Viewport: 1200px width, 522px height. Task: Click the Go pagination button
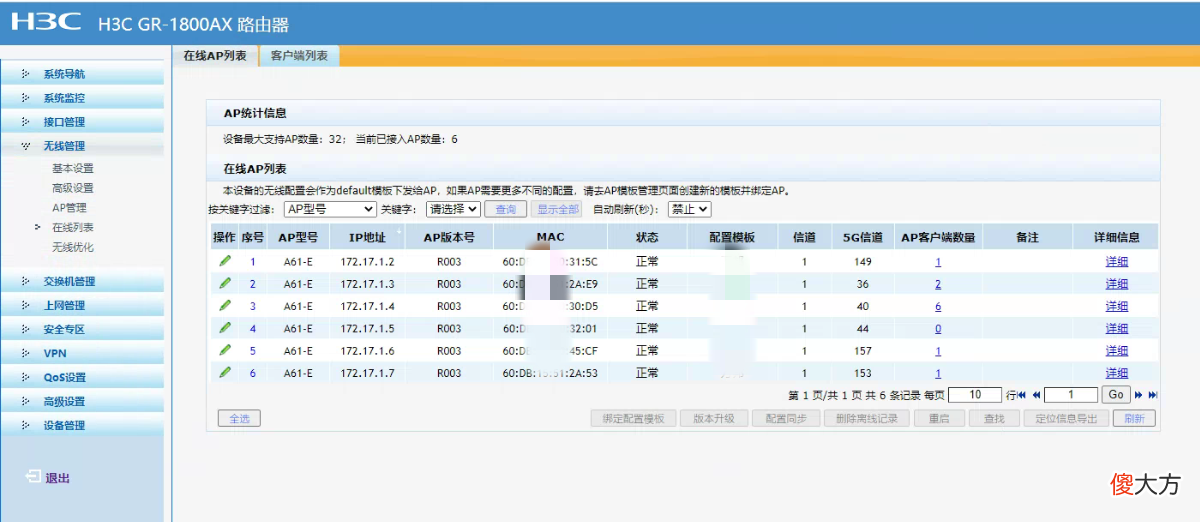pyautogui.click(x=1117, y=395)
